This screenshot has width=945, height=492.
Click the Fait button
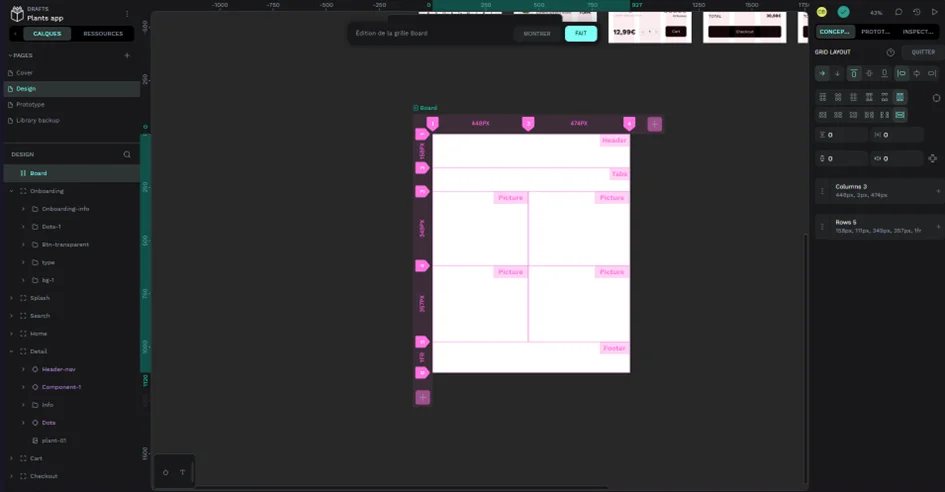[x=581, y=34]
